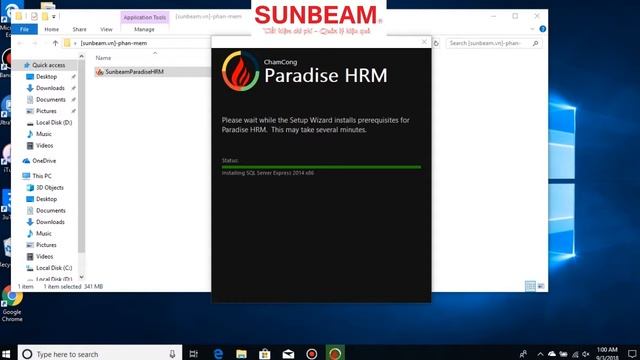This screenshot has width=640, height=360.
Task: Click the navigation pane scrollbar up arrow
Action: tap(81, 56)
